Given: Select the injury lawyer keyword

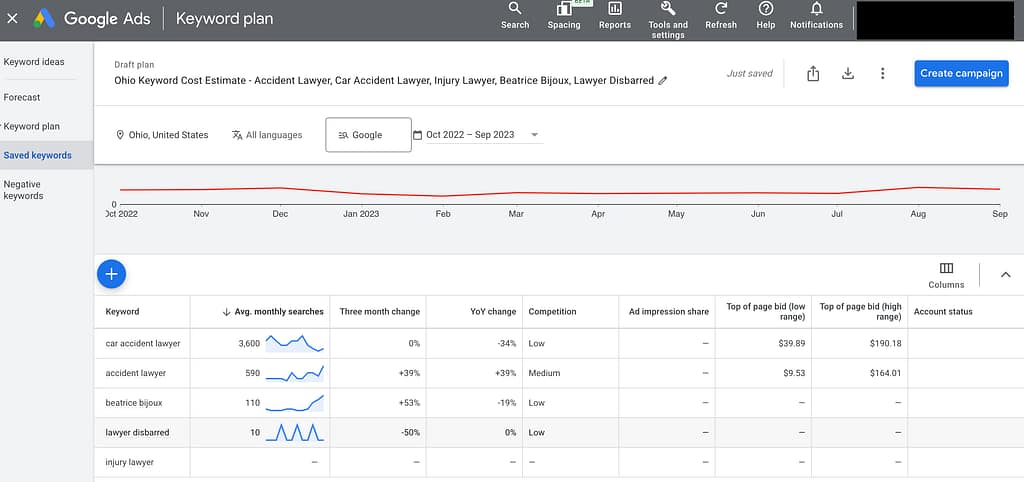Looking at the screenshot, I should [129, 462].
